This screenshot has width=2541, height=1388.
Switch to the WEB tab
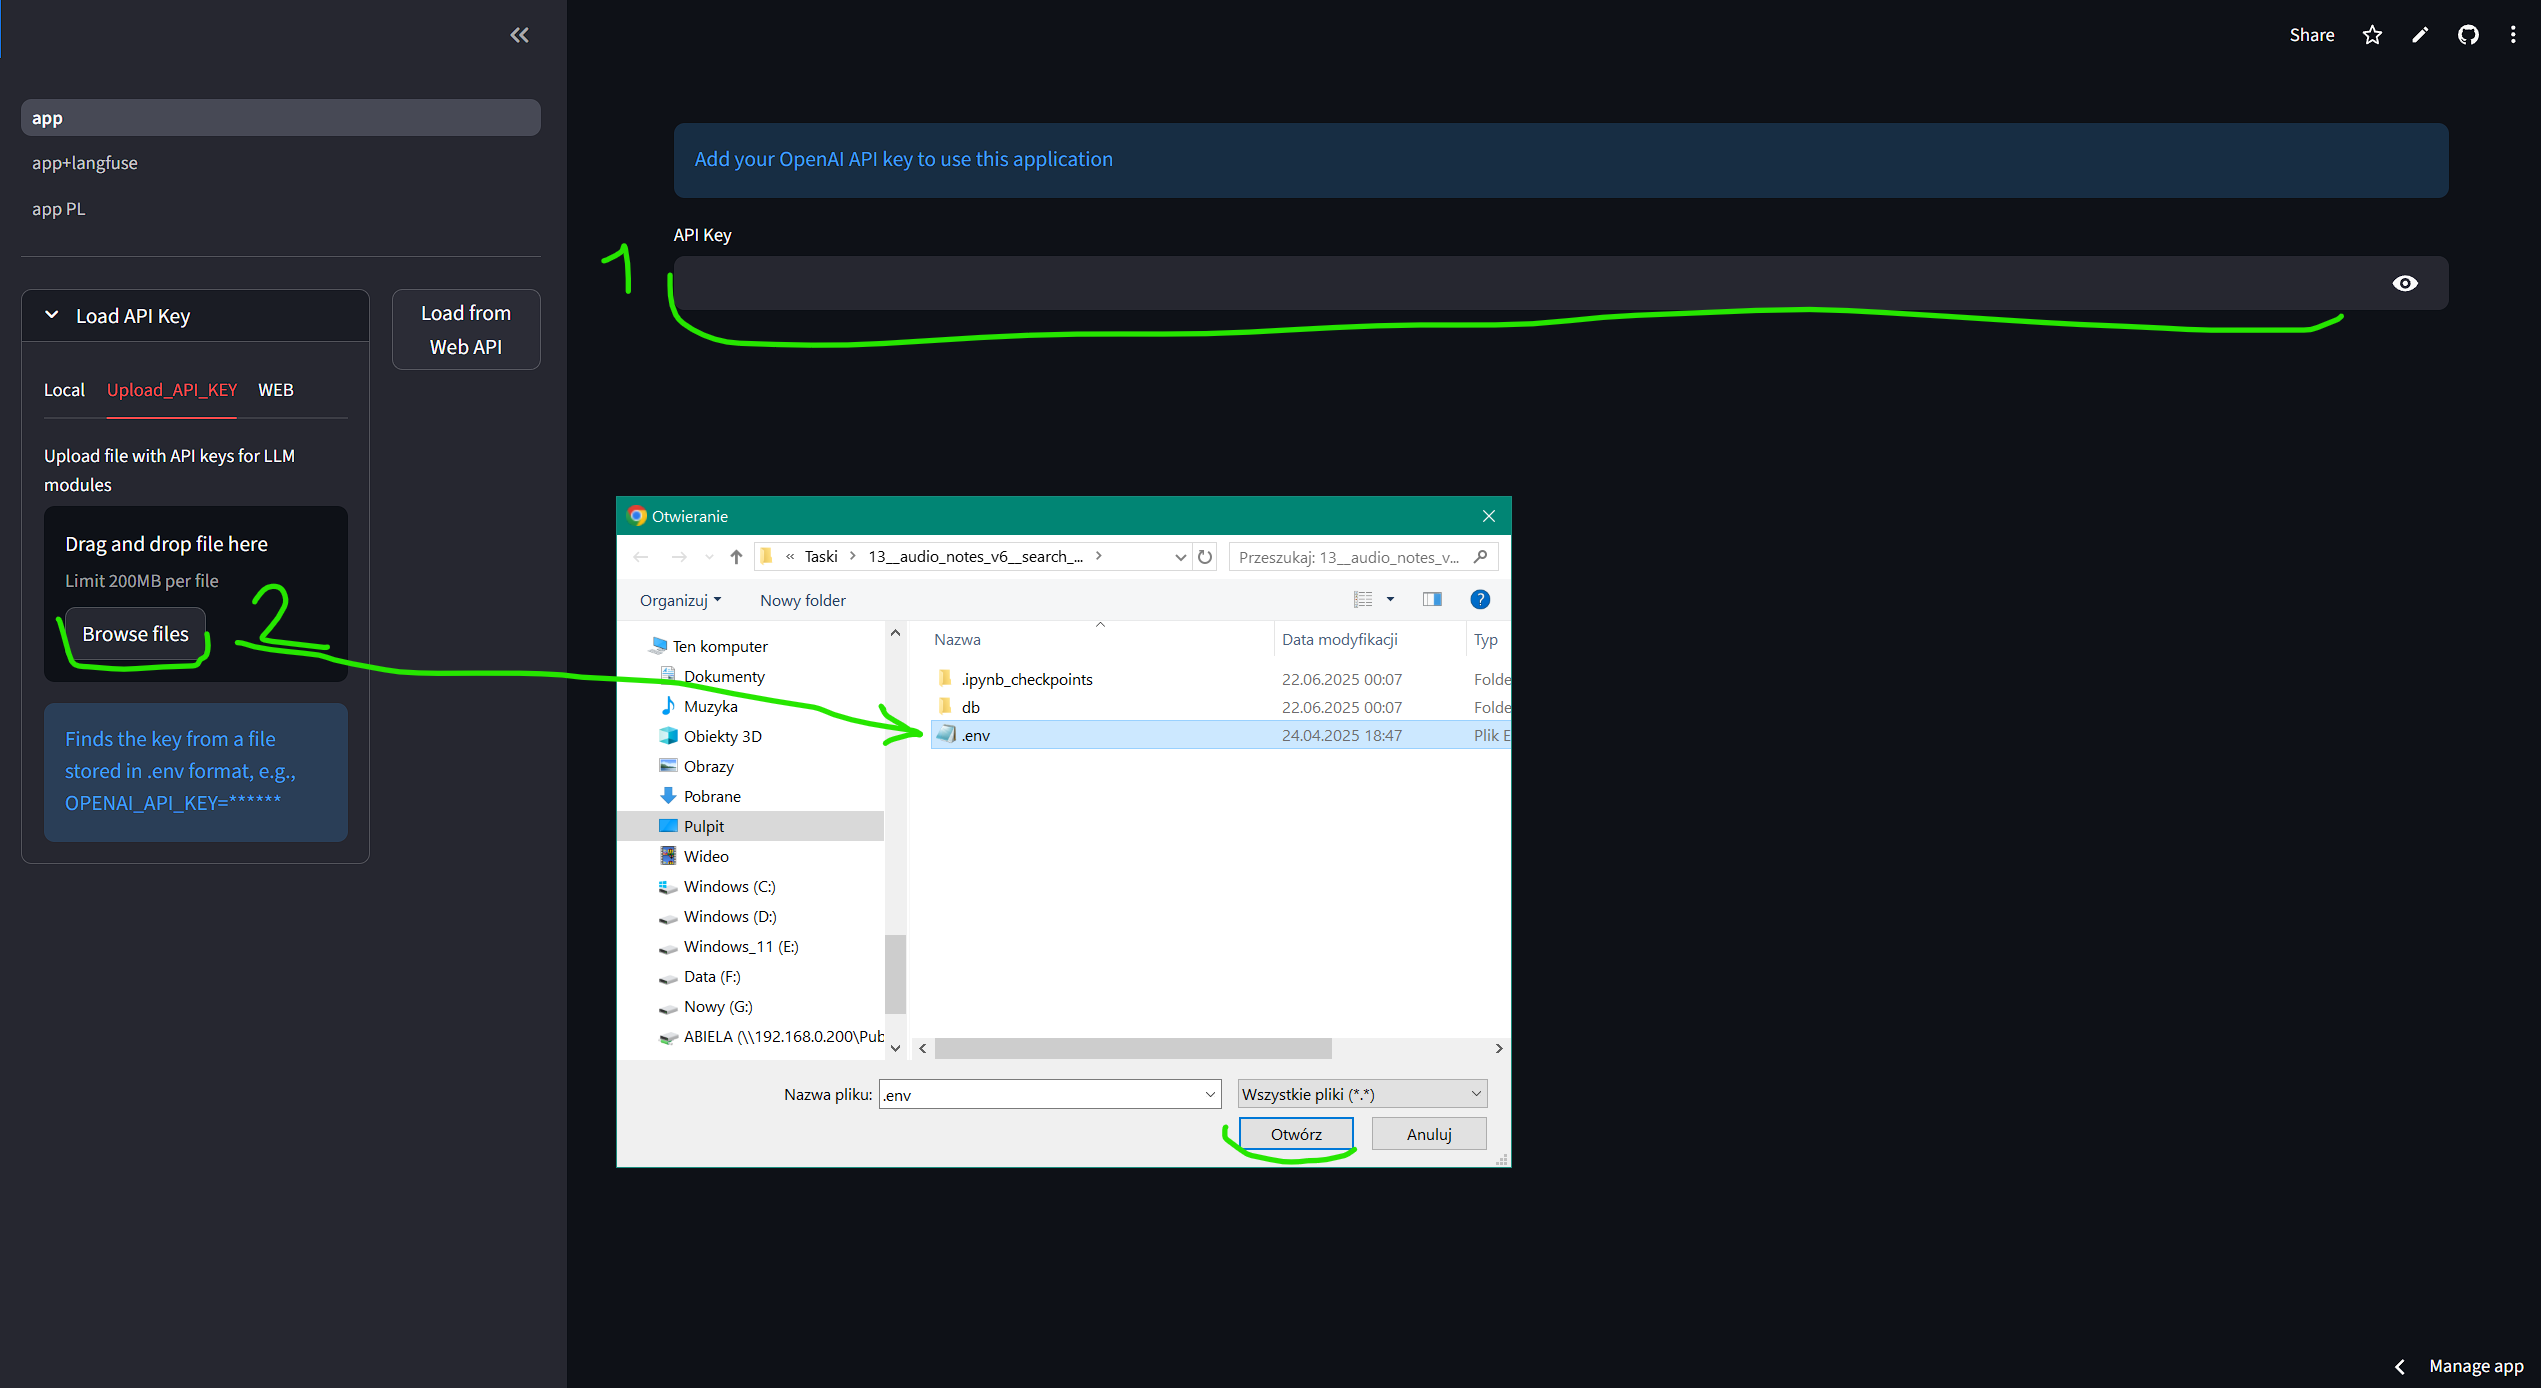(276, 390)
